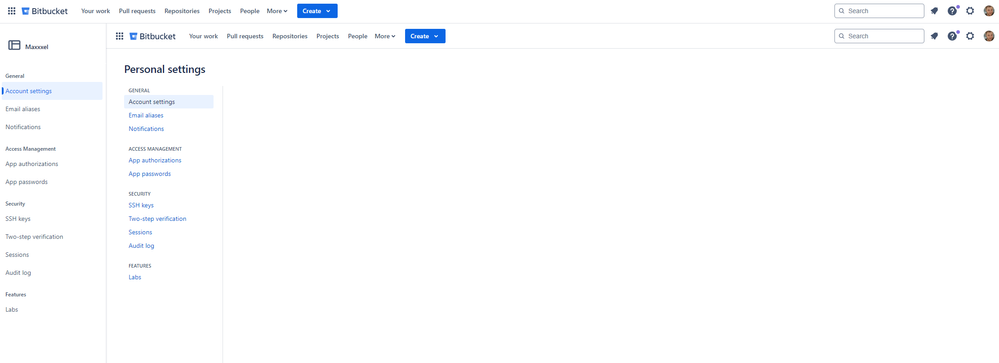Click the workspace panel icon beside Maxxxel
999x363 pixels.
14,45
